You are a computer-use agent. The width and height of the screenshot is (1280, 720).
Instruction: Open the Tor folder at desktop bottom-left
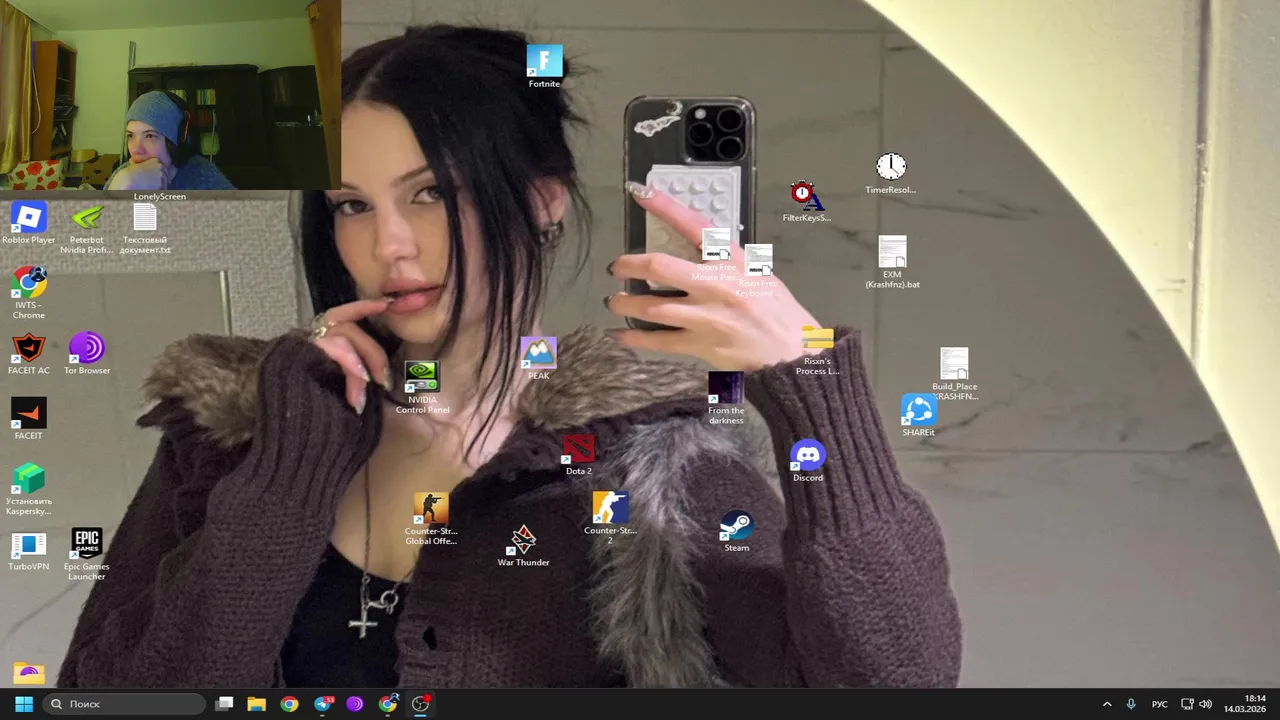(x=28, y=673)
